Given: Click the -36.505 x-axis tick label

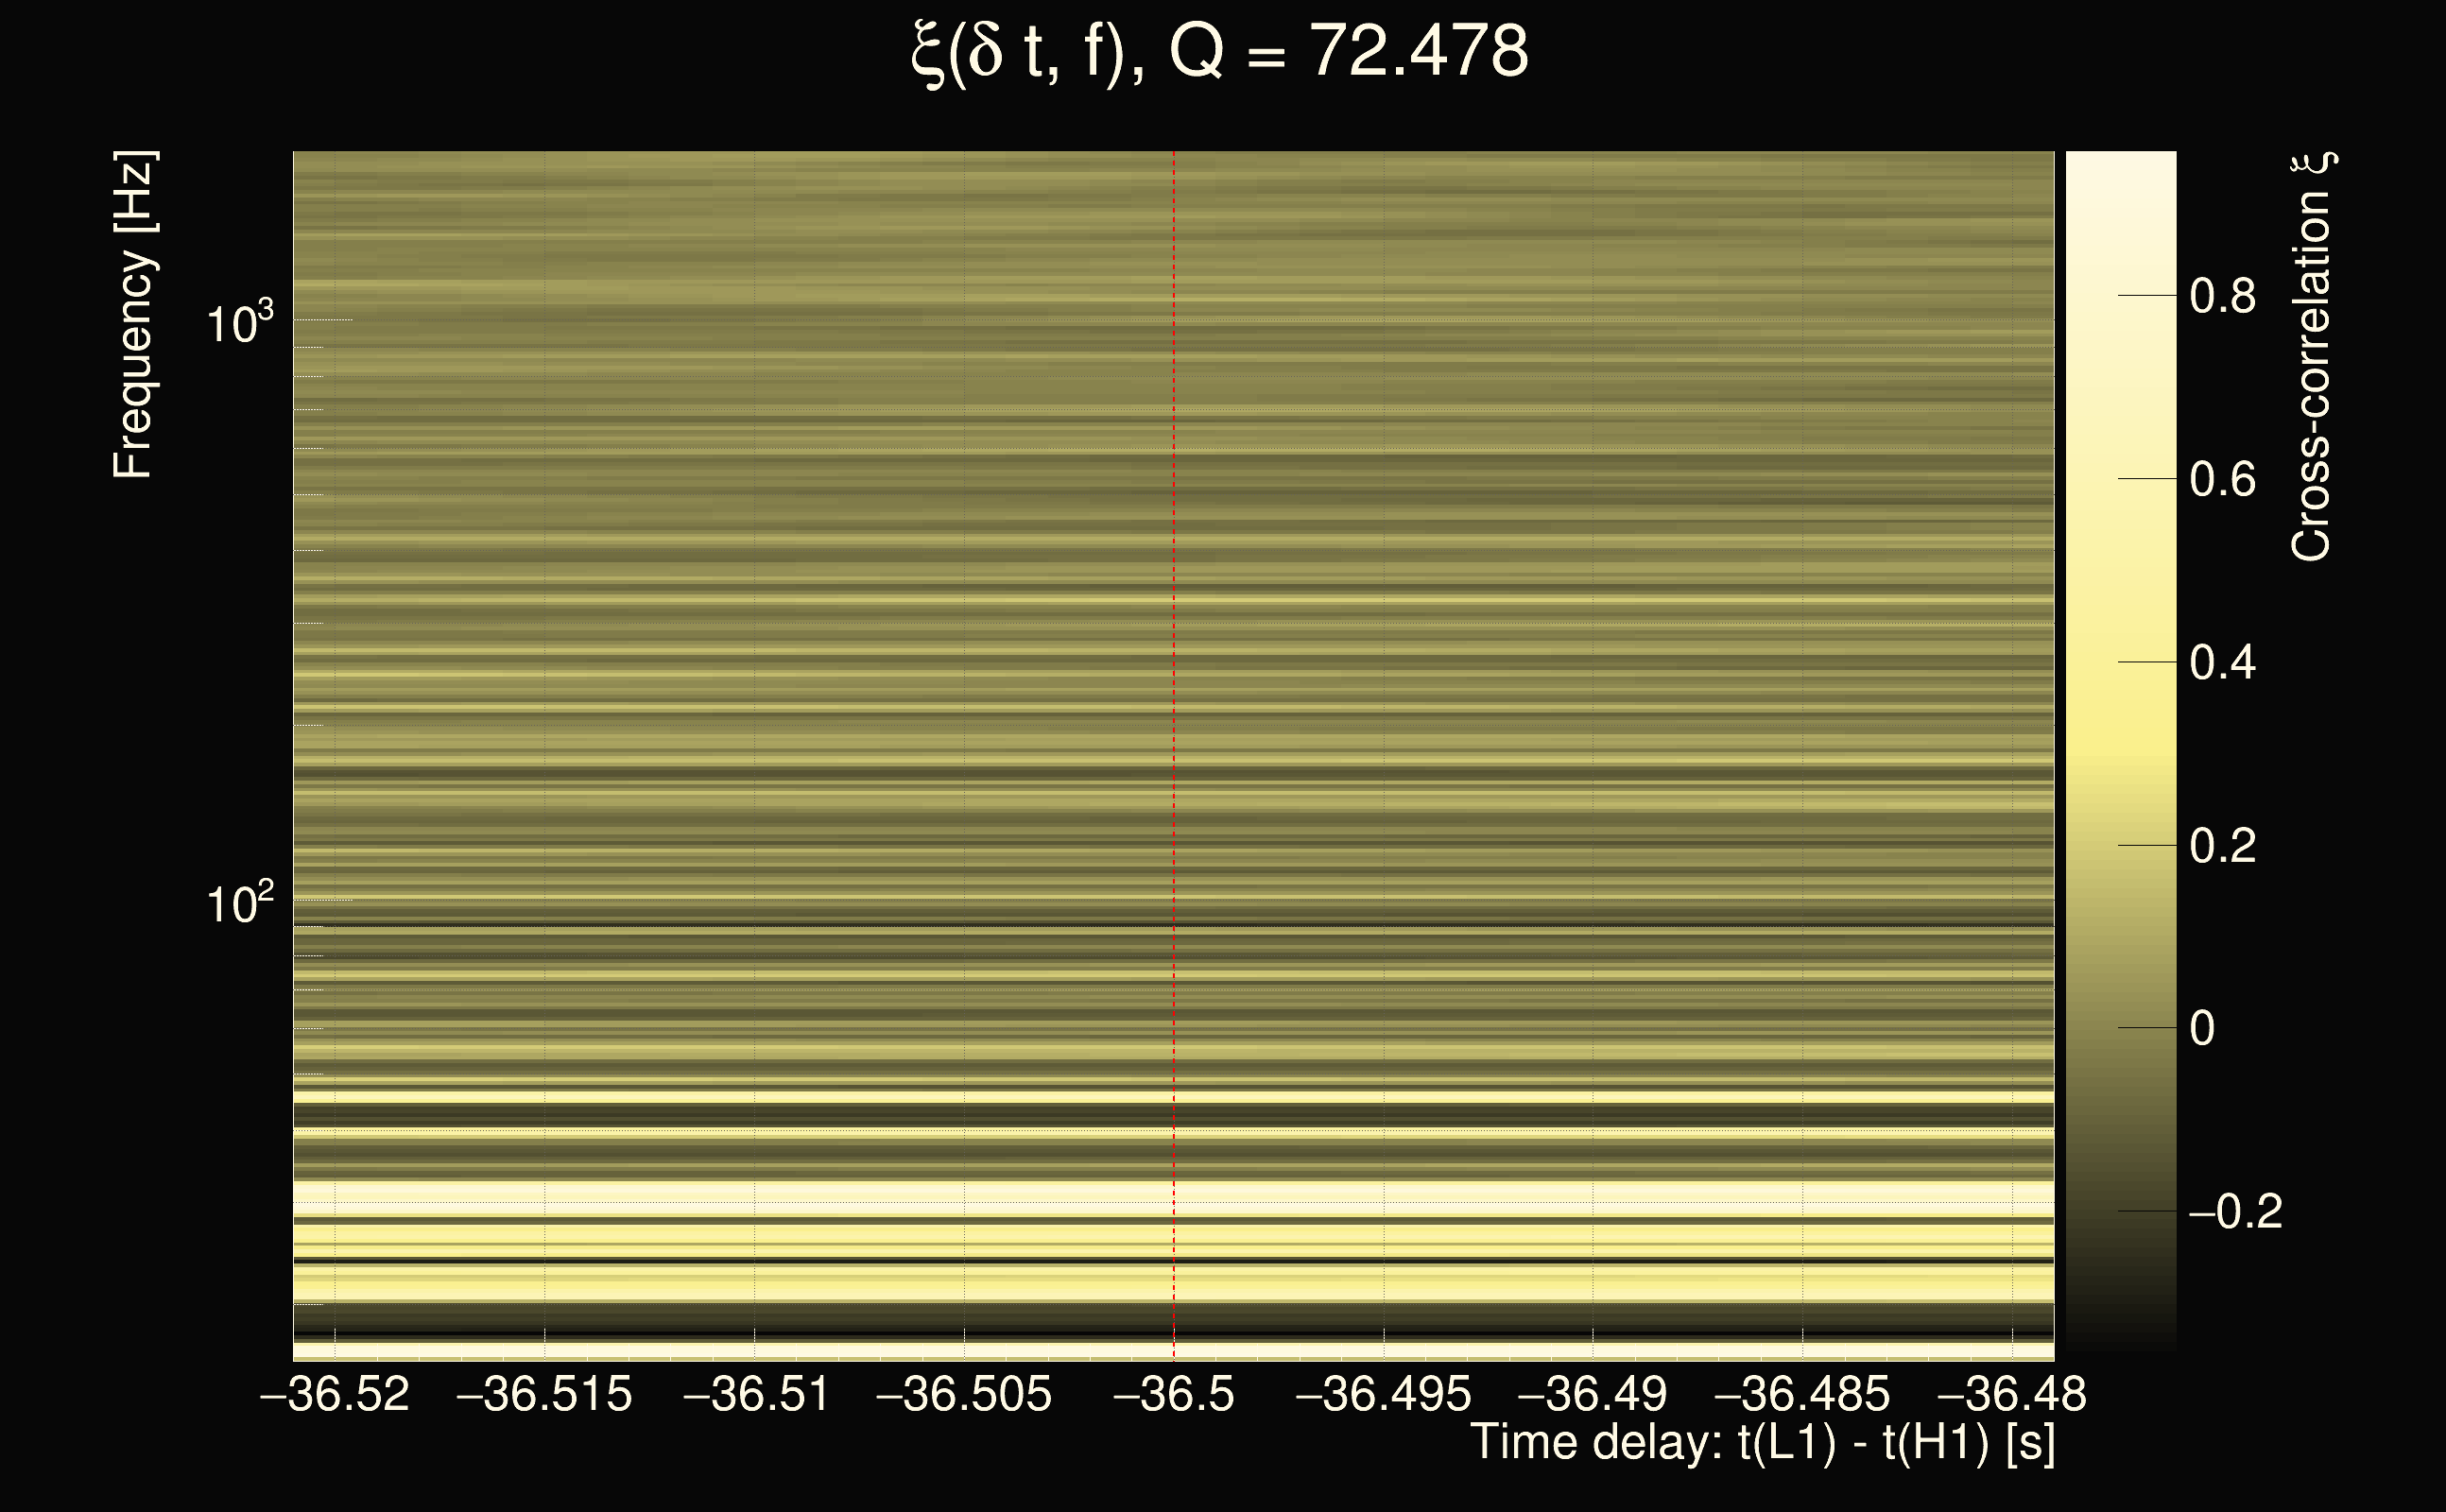Looking at the screenshot, I should [964, 1394].
